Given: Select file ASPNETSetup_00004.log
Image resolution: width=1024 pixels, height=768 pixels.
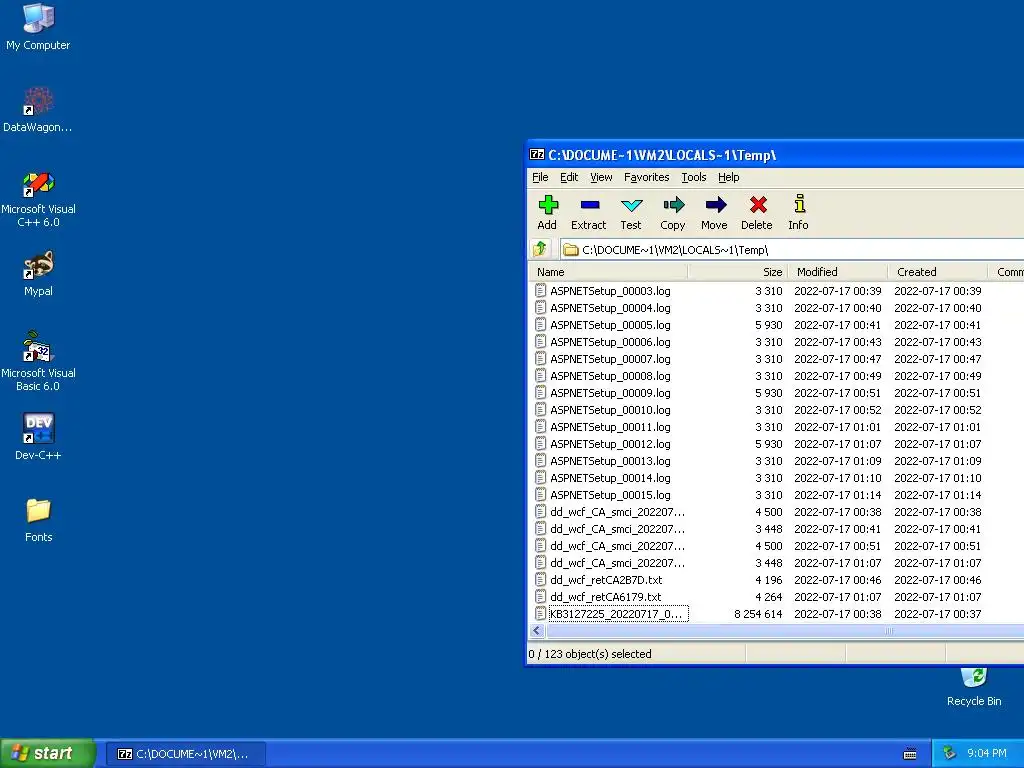Looking at the screenshot, I should point(610,308).
